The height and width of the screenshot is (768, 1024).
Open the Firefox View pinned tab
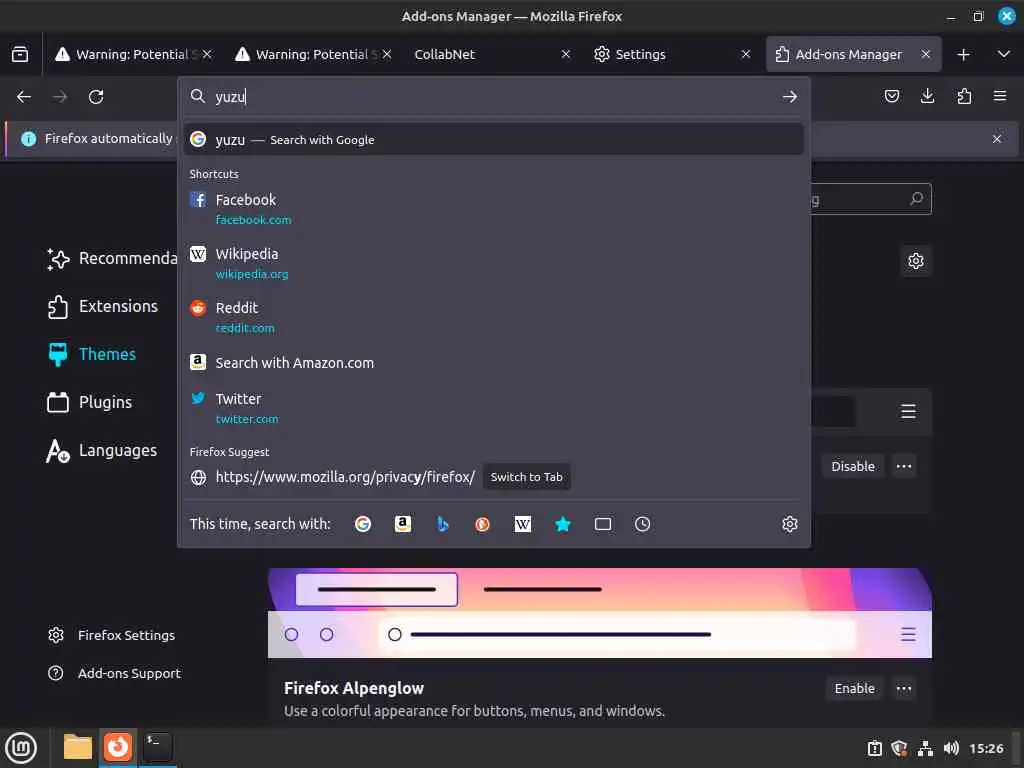click(x=20, y=54)
